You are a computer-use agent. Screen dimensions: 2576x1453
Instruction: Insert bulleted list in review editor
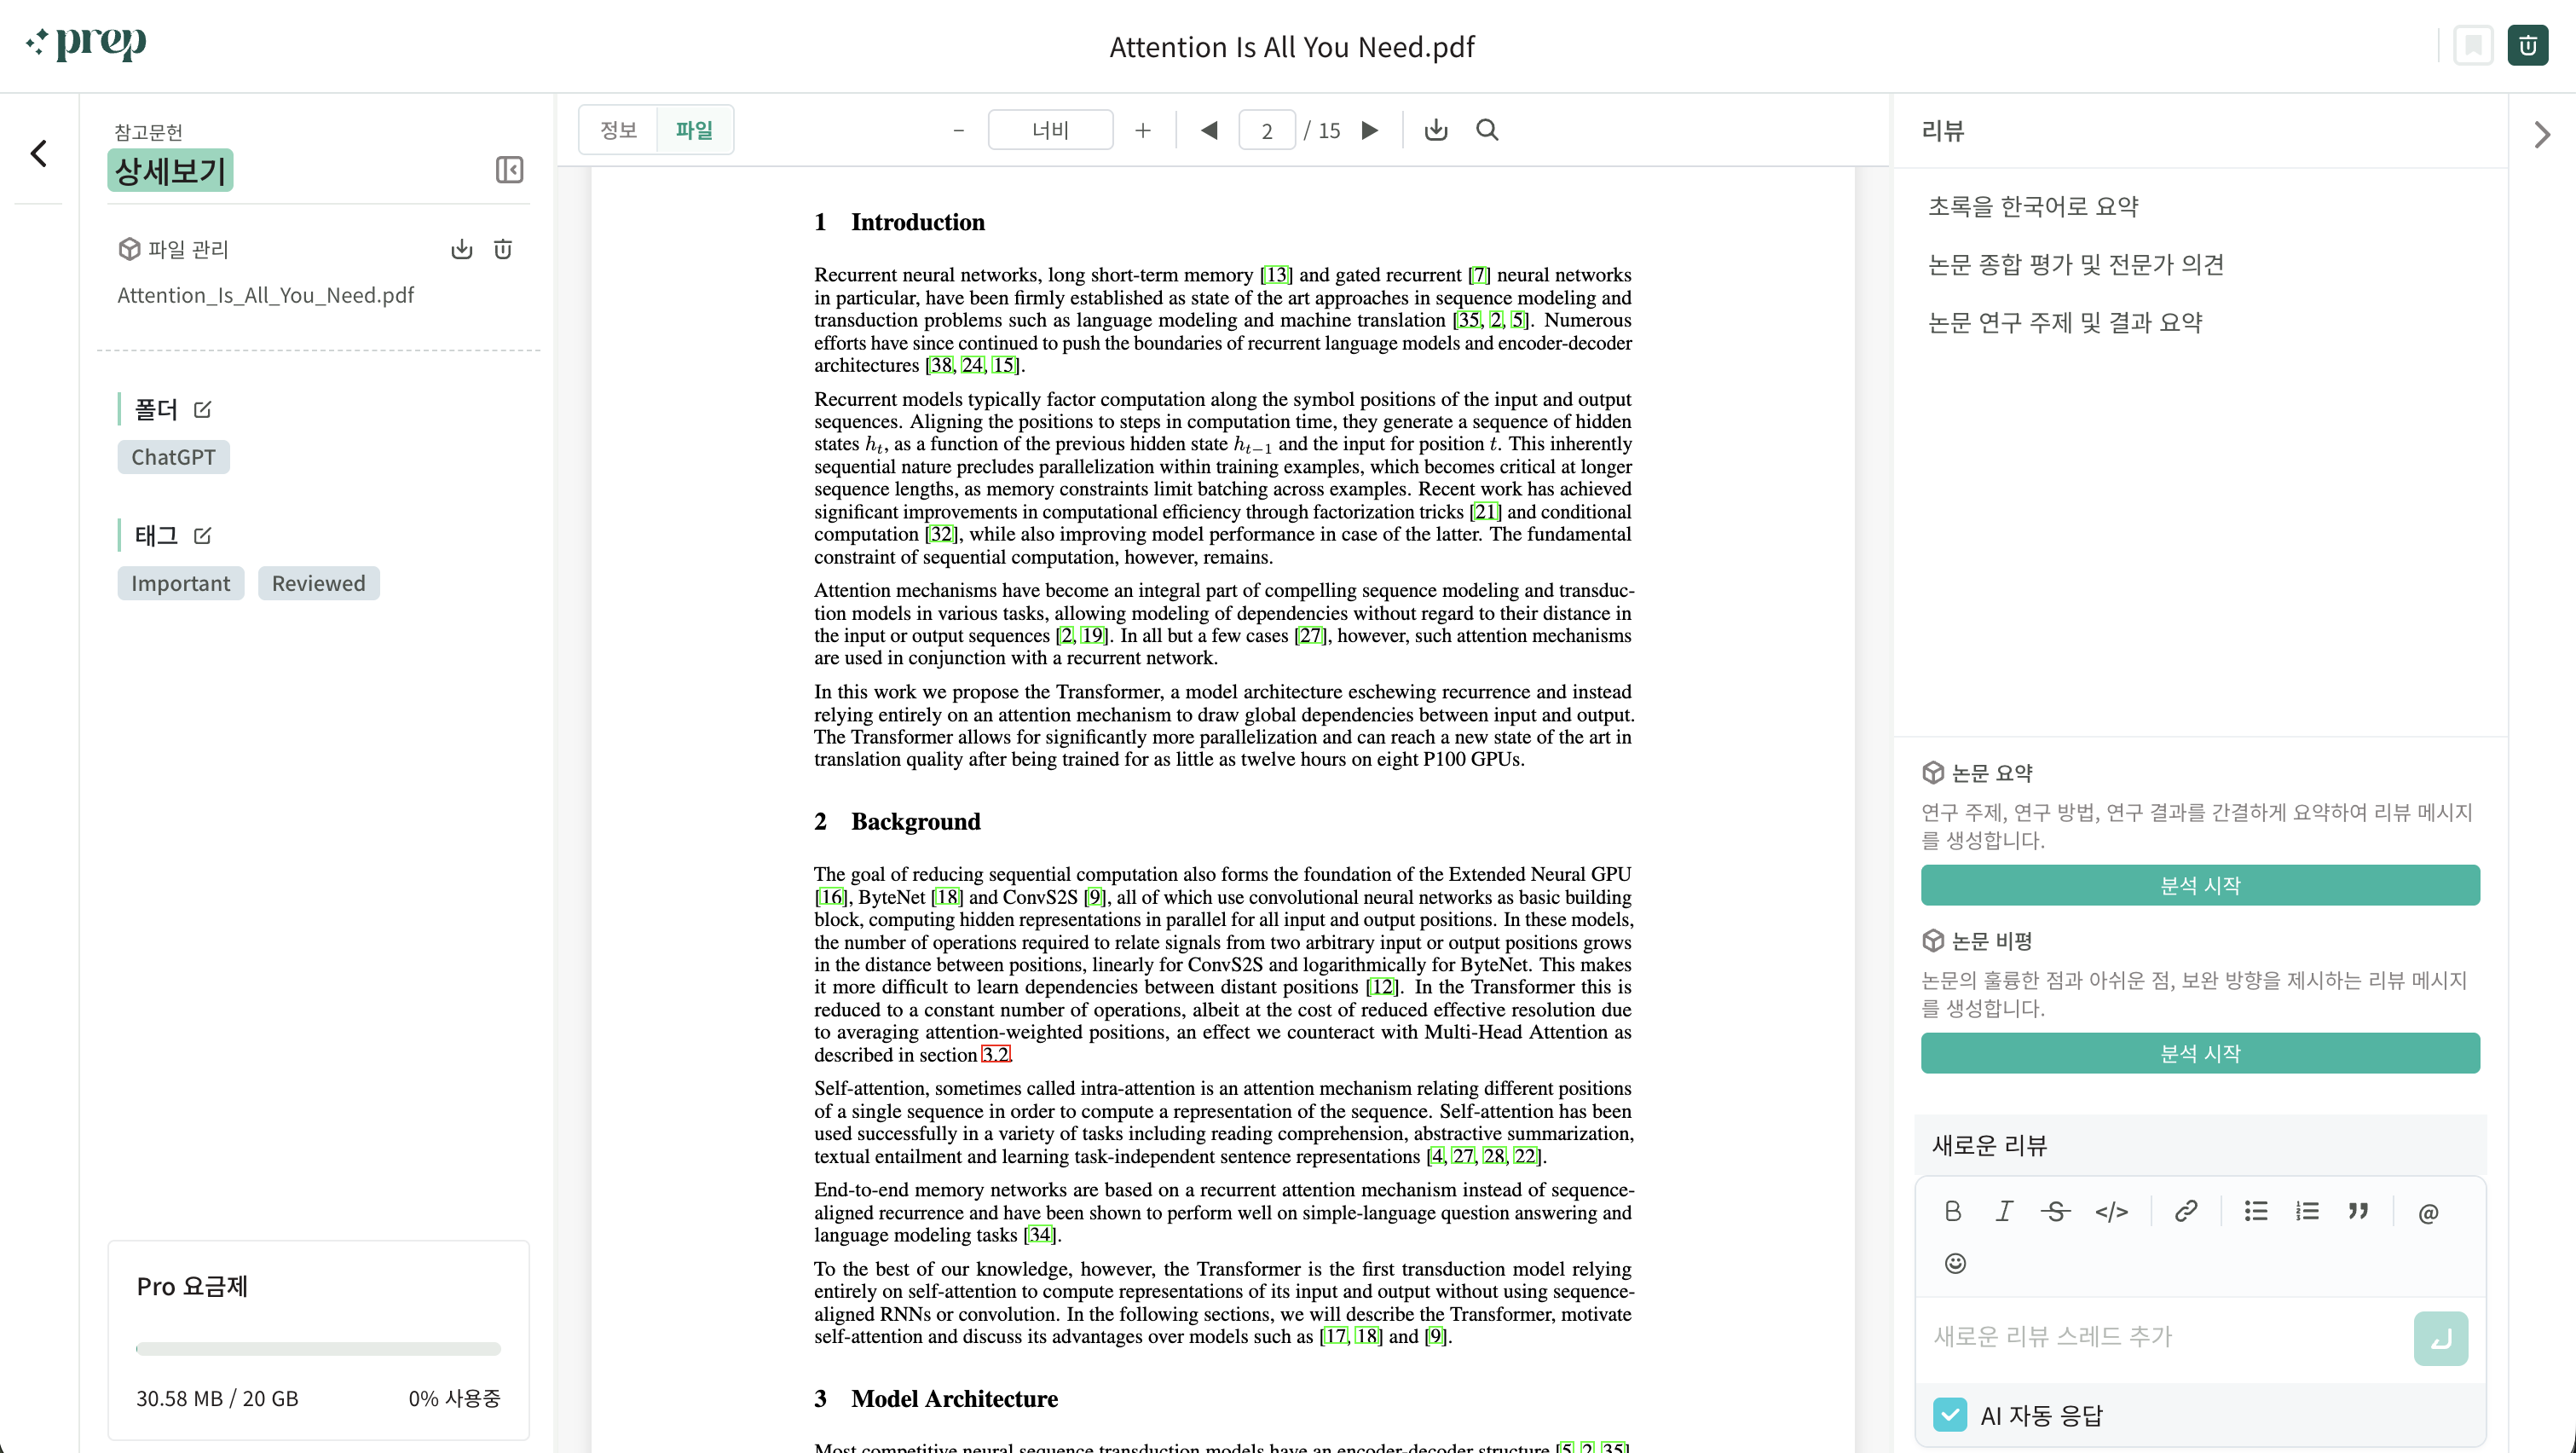point(2256,1211)
